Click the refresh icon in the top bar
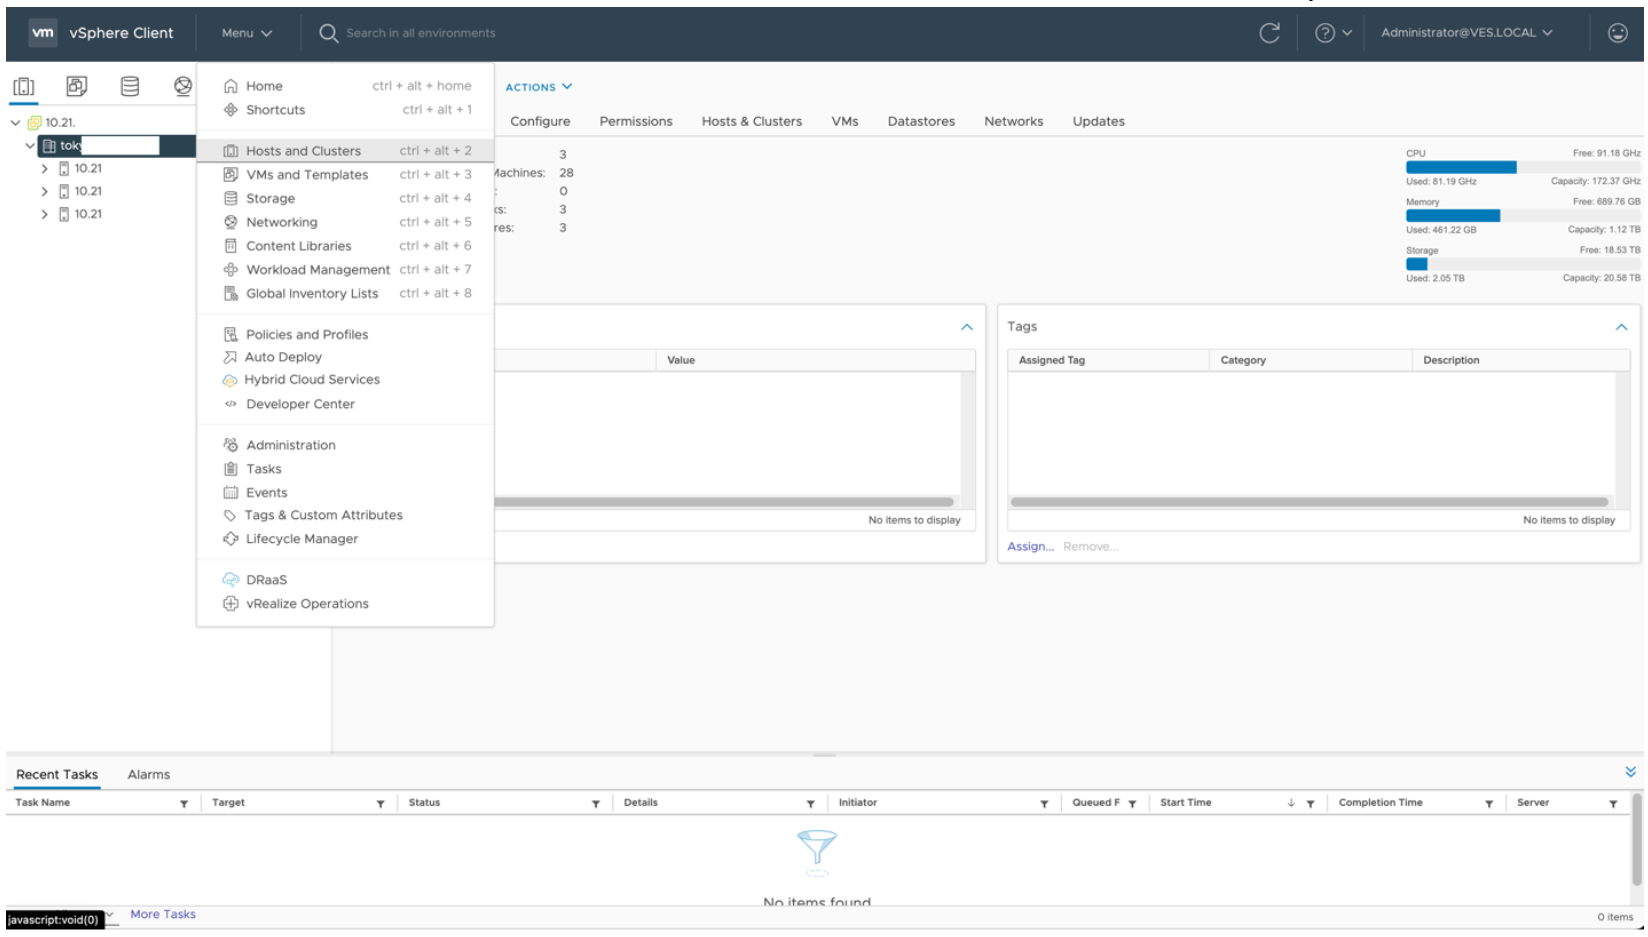Viewport: 1648px width, 937px height. (1269, 32)
